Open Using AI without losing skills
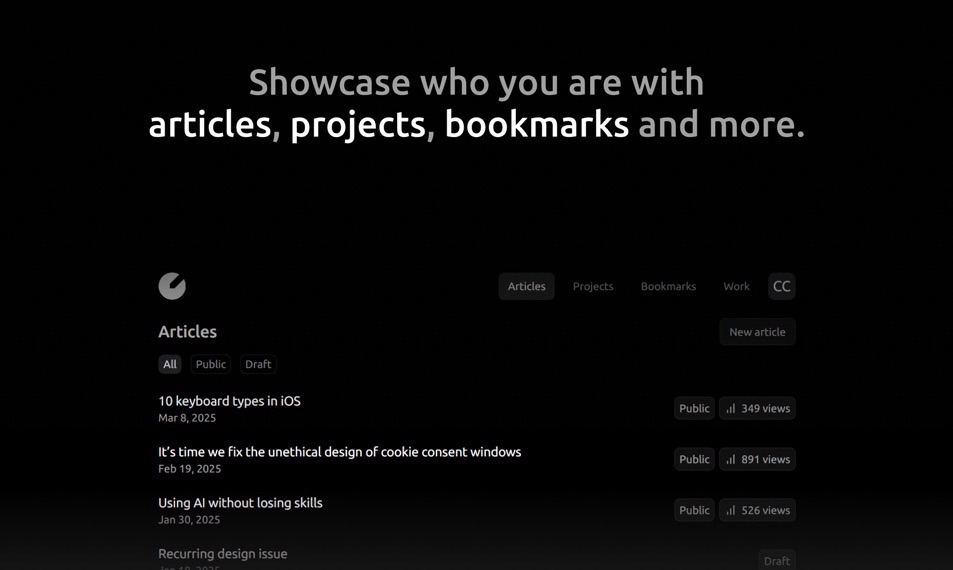 240,503
